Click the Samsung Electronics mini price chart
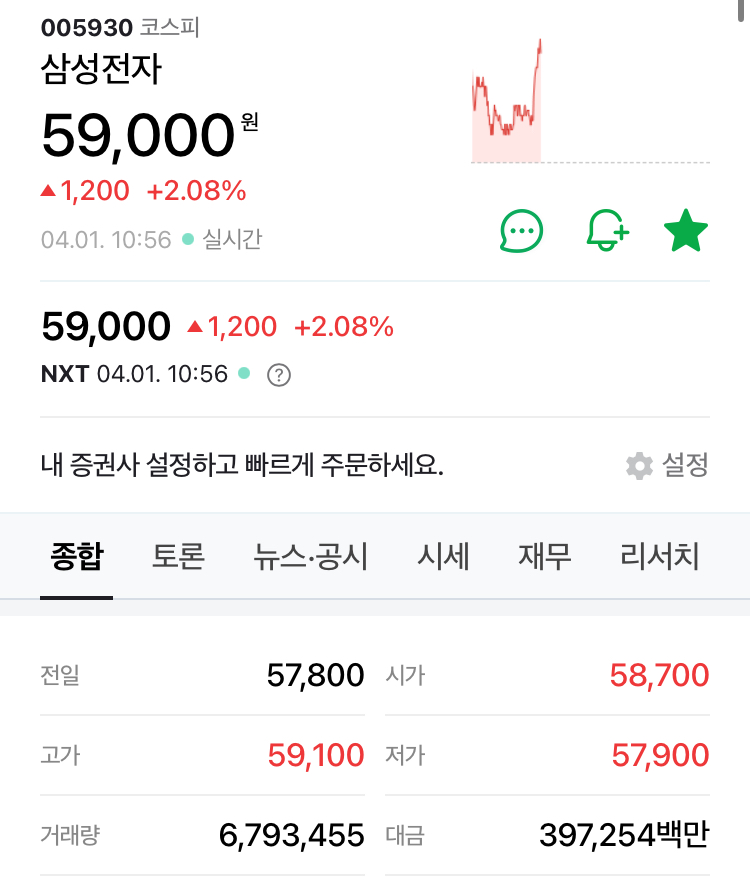Viewport: 750px width, 889px height. pos(507,103)
